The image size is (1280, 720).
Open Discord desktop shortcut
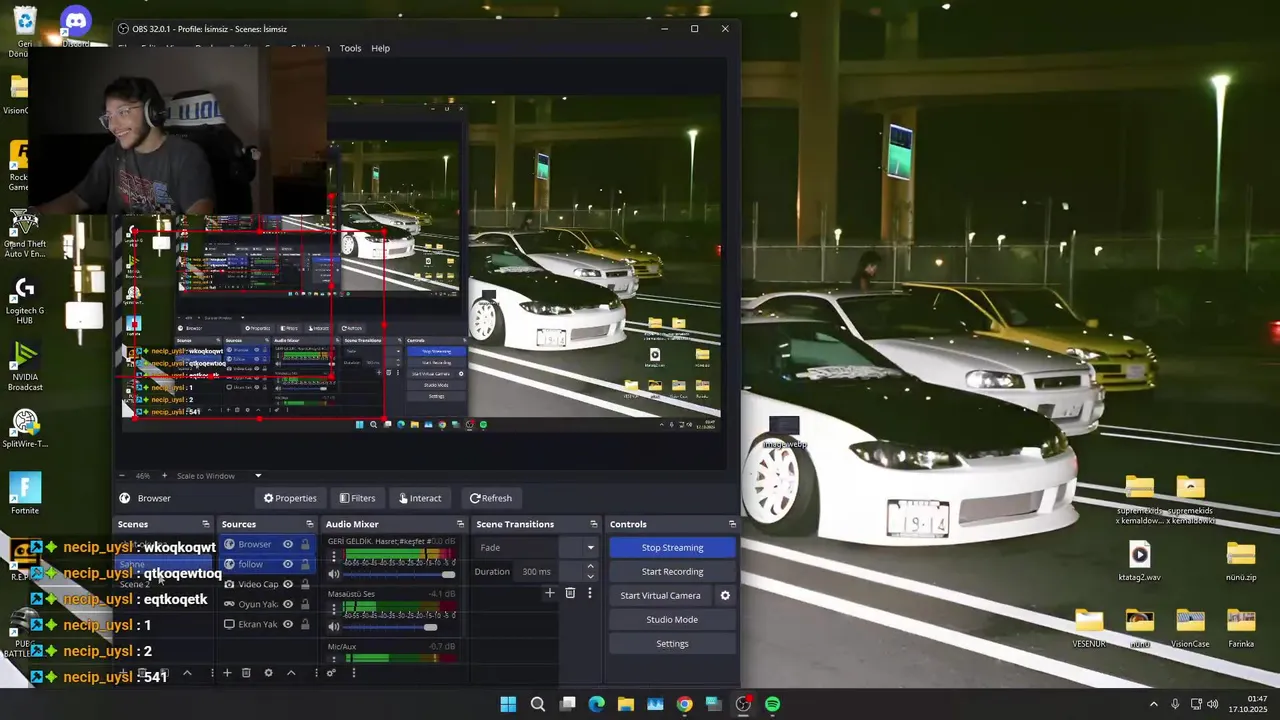click(76, 24)
